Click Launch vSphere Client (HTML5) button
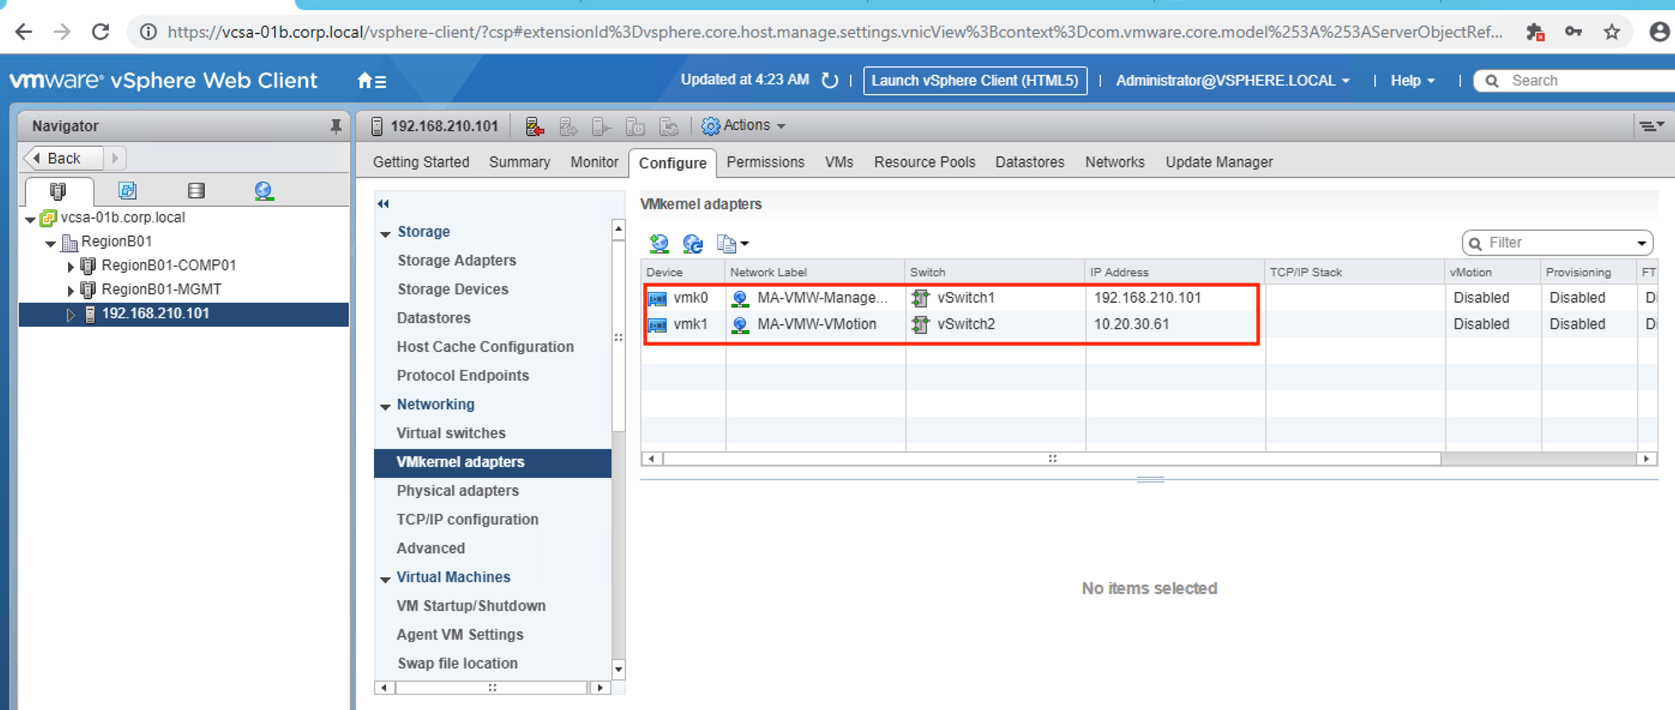This screenshot has height=710, width=1675. (x=974, y=80)
